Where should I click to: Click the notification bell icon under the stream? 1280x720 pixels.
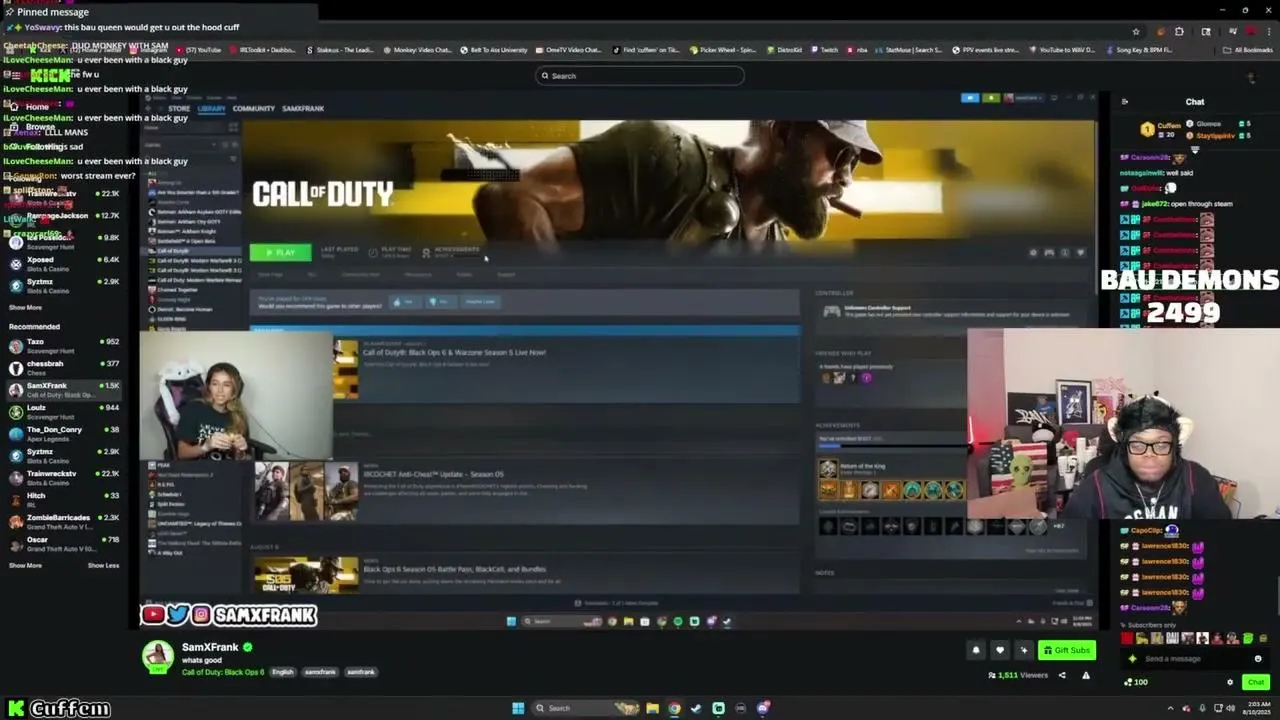[x=976, y=650]
